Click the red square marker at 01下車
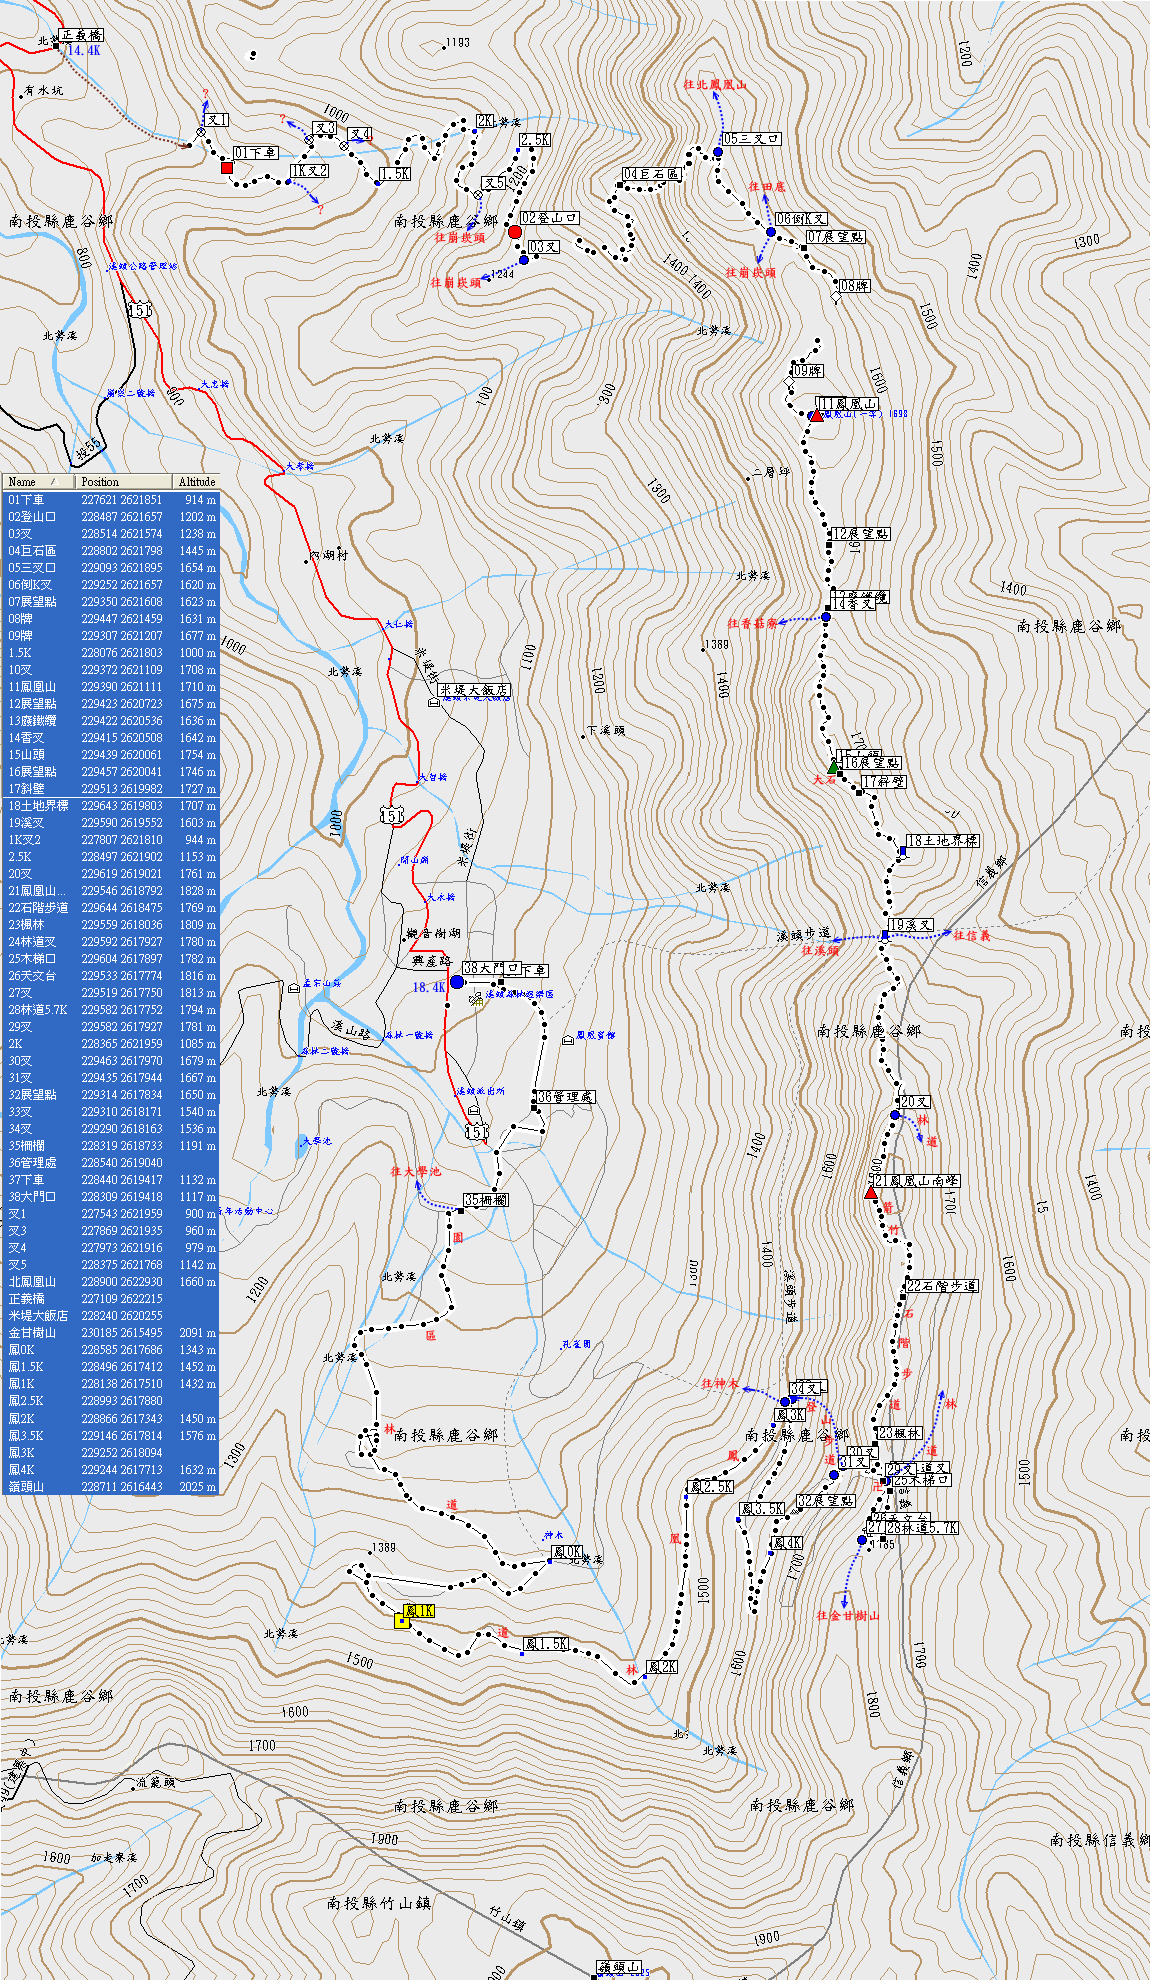 point(227,168)
